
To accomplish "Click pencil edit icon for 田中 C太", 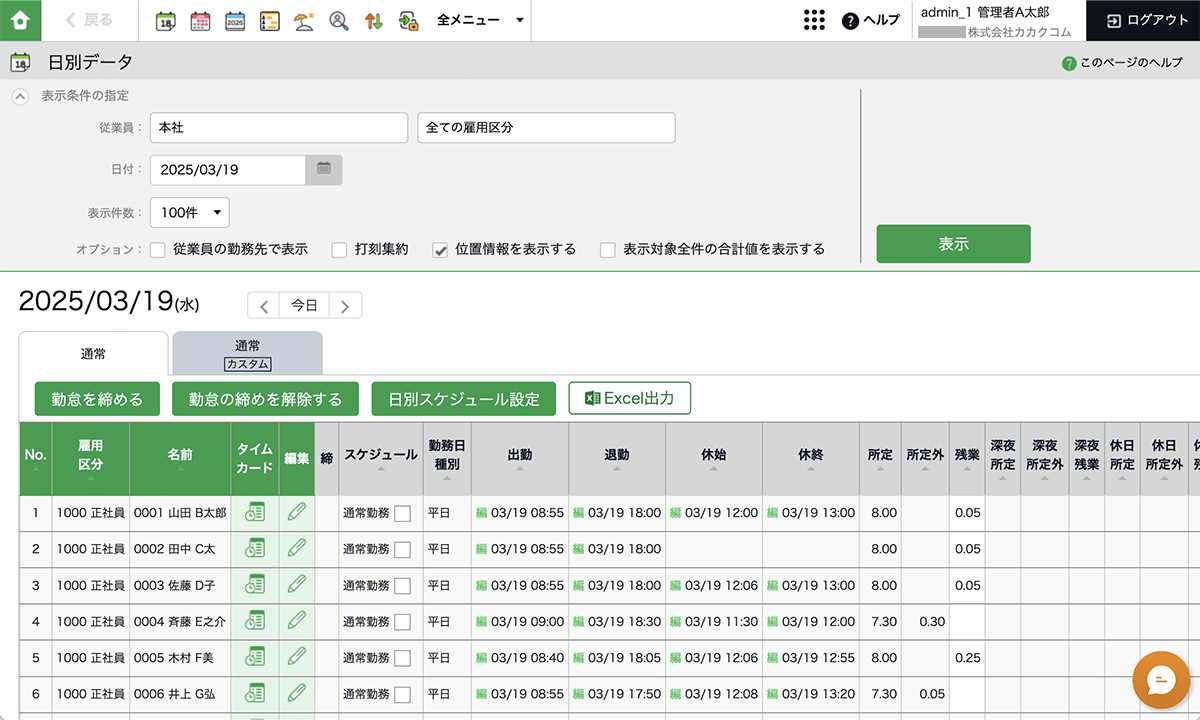I will click(296, 548).
